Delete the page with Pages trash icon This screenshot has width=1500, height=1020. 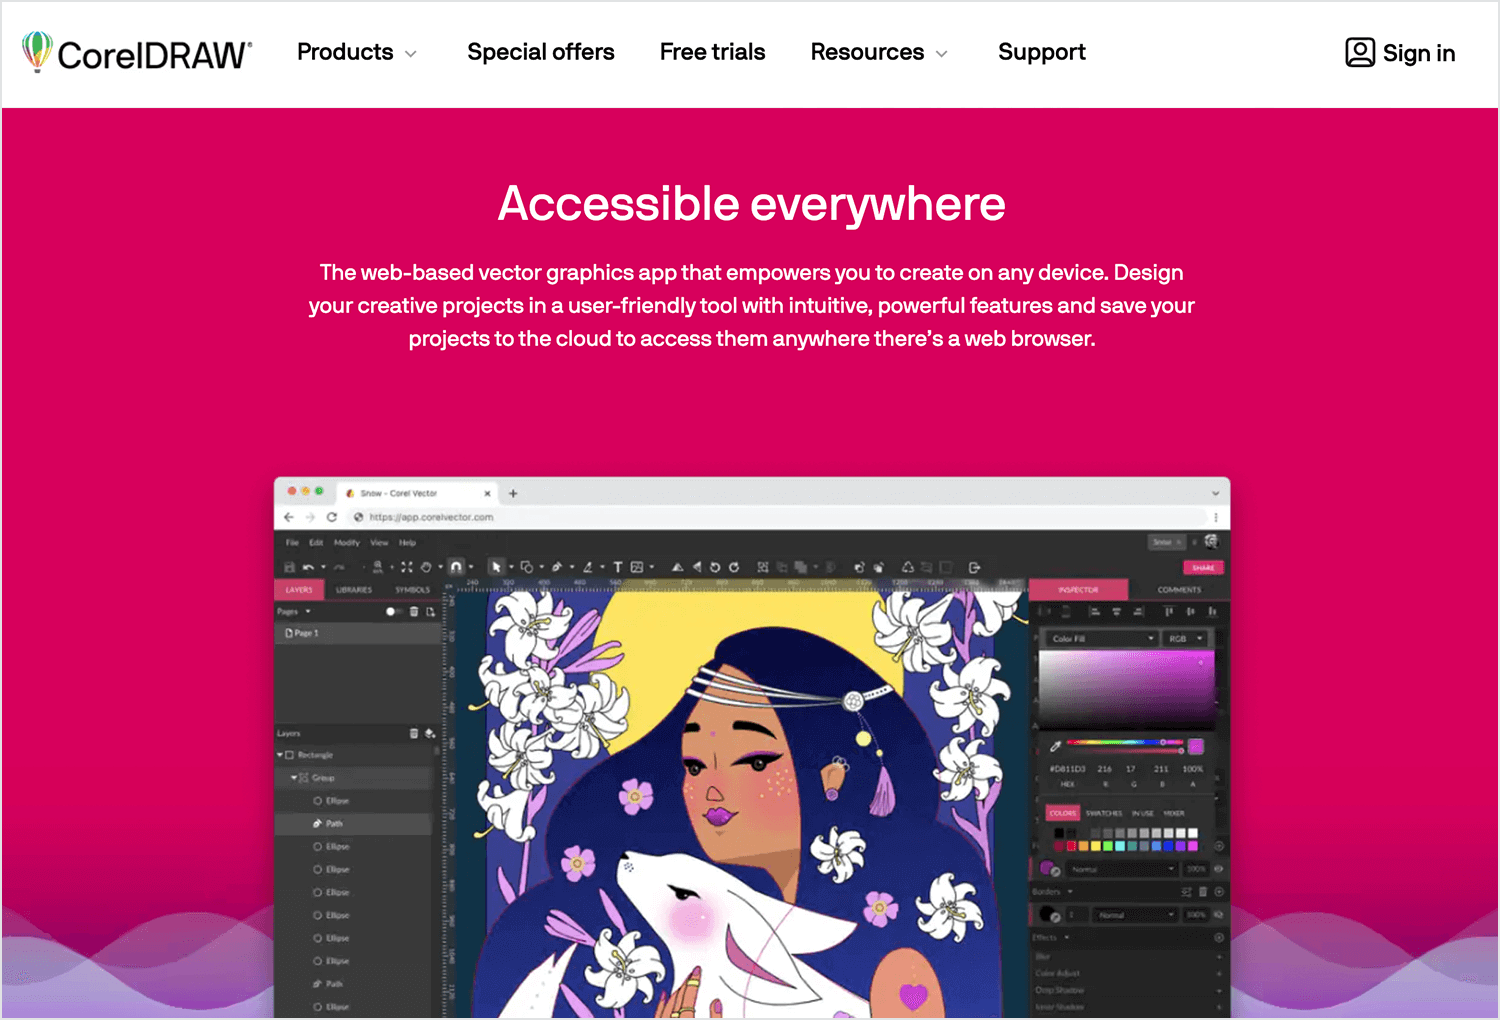[x=414, y=611]
